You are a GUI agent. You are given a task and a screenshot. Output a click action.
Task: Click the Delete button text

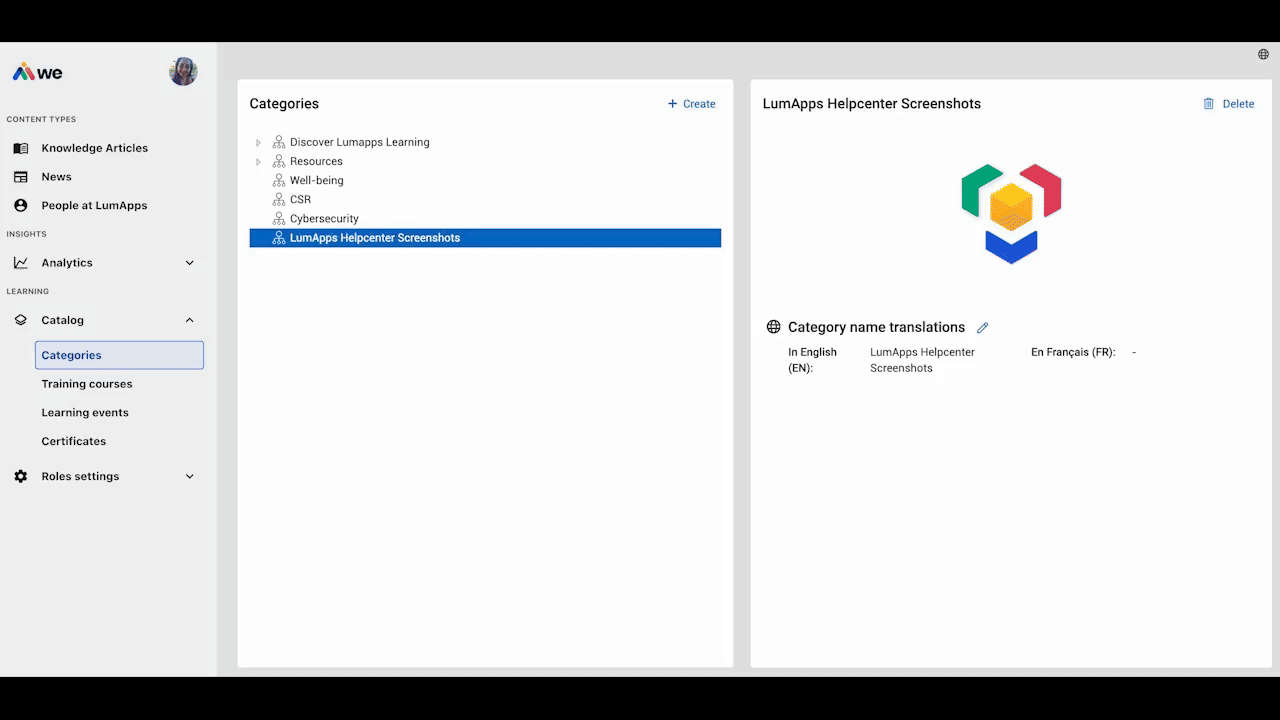[x=1238, y=104]
